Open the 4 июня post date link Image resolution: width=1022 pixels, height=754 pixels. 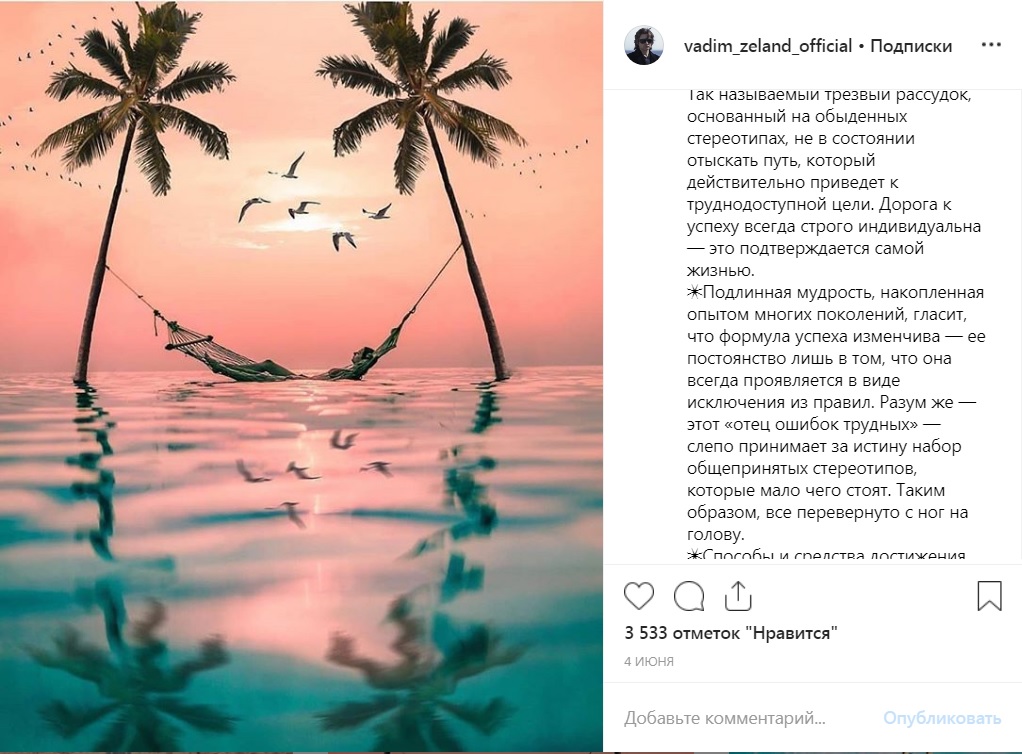coord(649,661)
